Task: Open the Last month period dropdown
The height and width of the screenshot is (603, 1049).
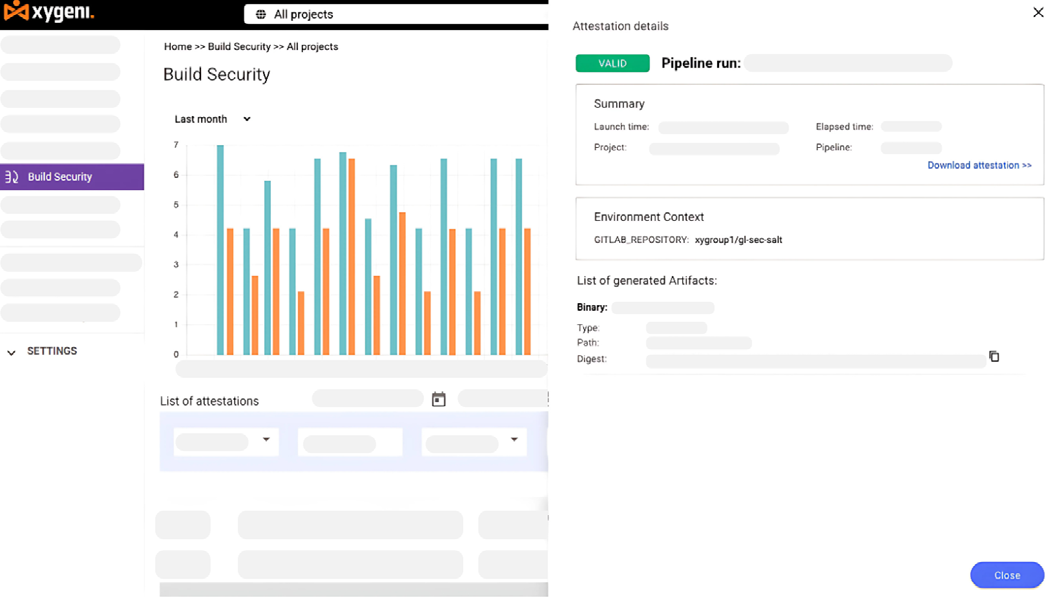Action: point(212,119)
